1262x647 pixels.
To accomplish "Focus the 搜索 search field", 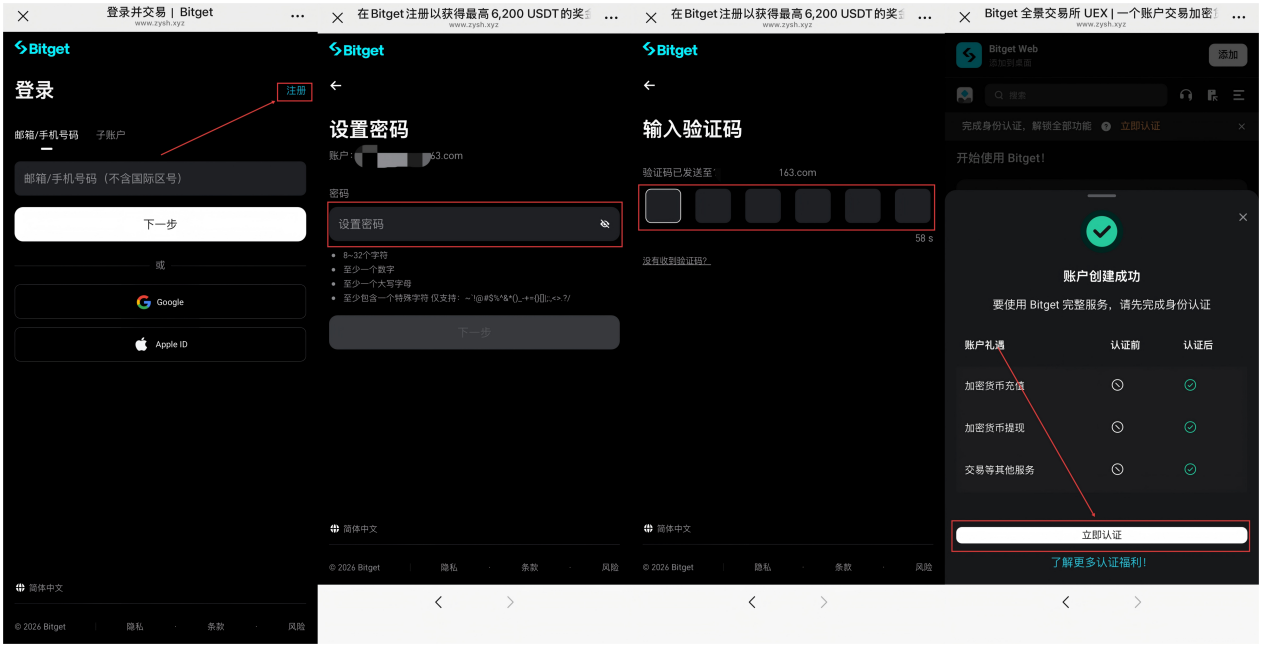I will tap(1076, 95).
